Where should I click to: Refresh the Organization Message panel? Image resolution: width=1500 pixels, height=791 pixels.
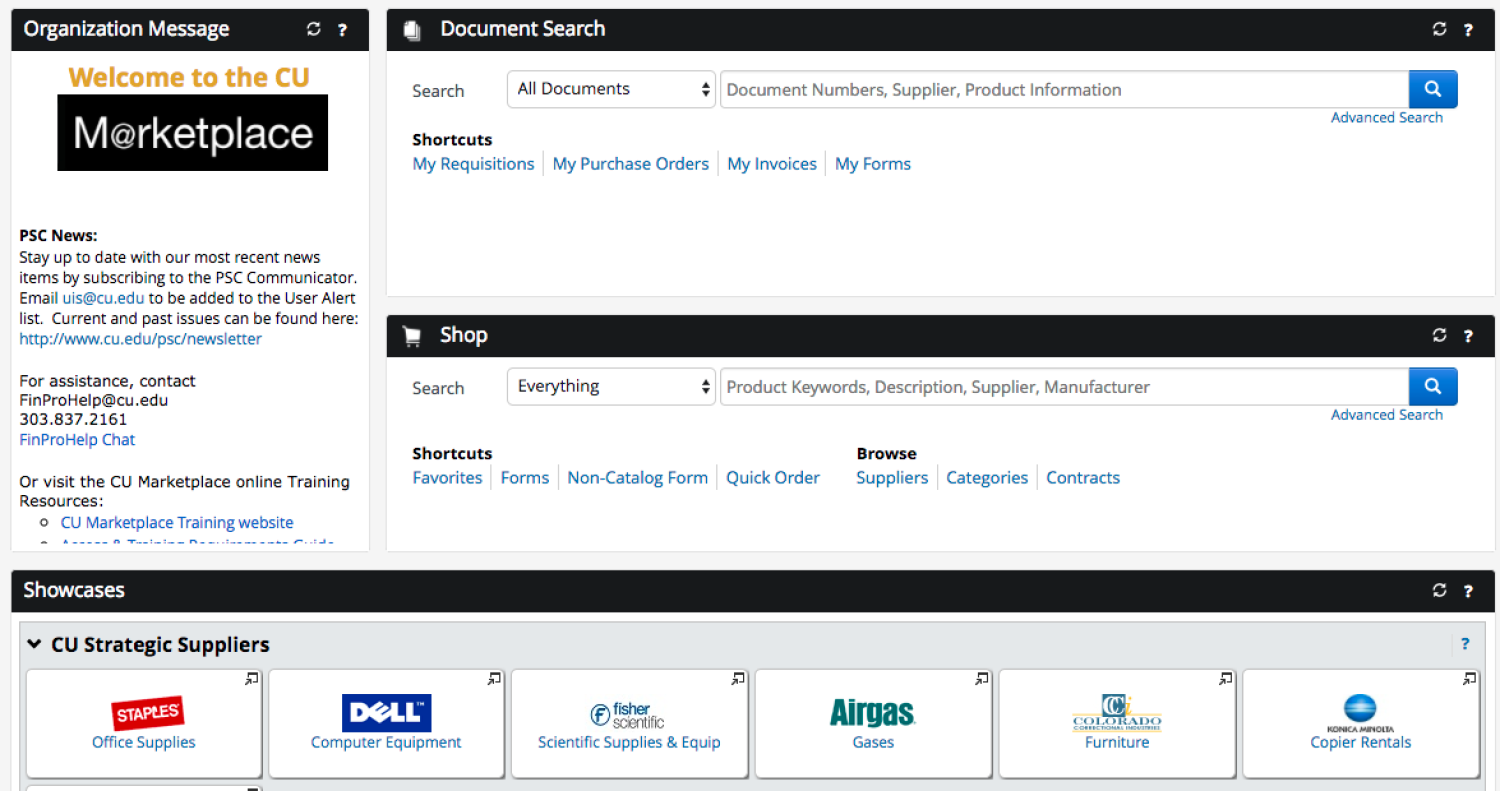[x=314, y=30]
